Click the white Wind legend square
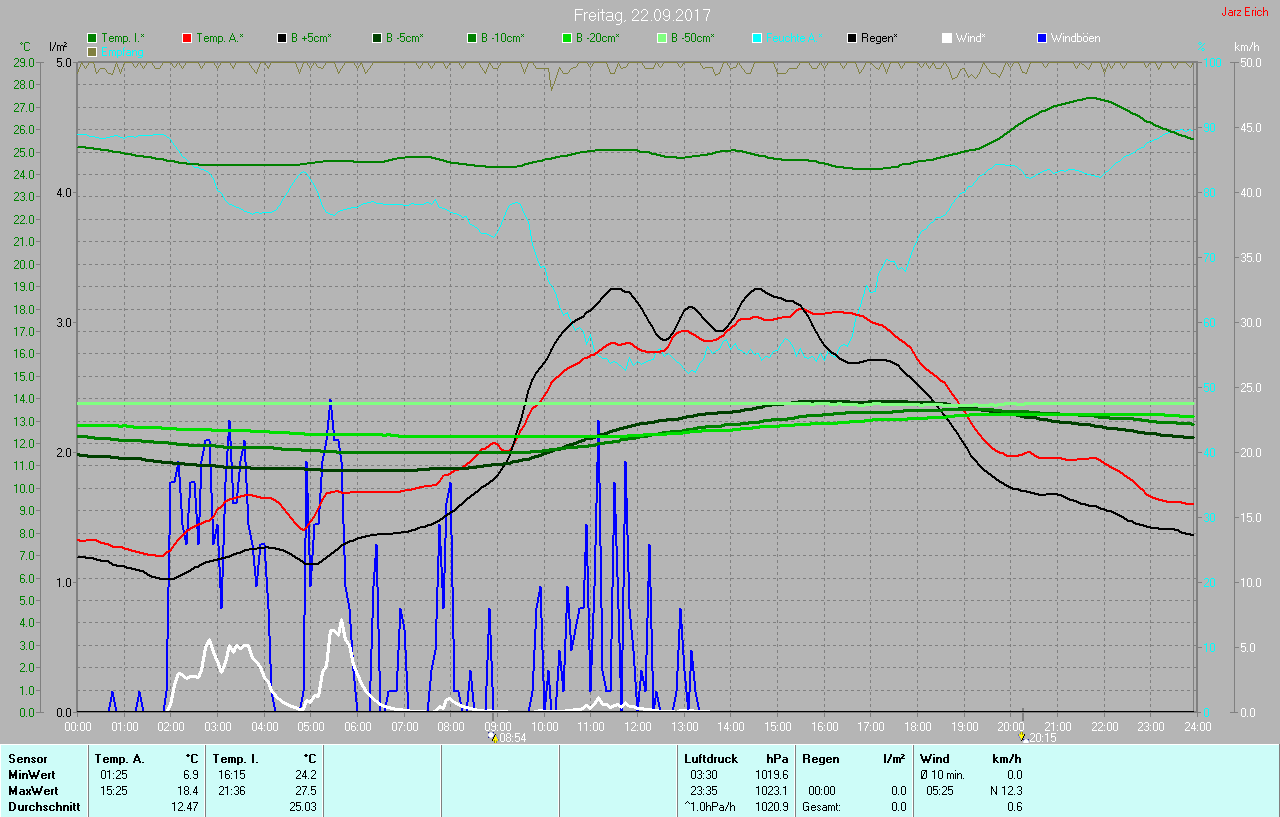The height and width of the screenshot is (817, 1280). [x=948, y=38]
